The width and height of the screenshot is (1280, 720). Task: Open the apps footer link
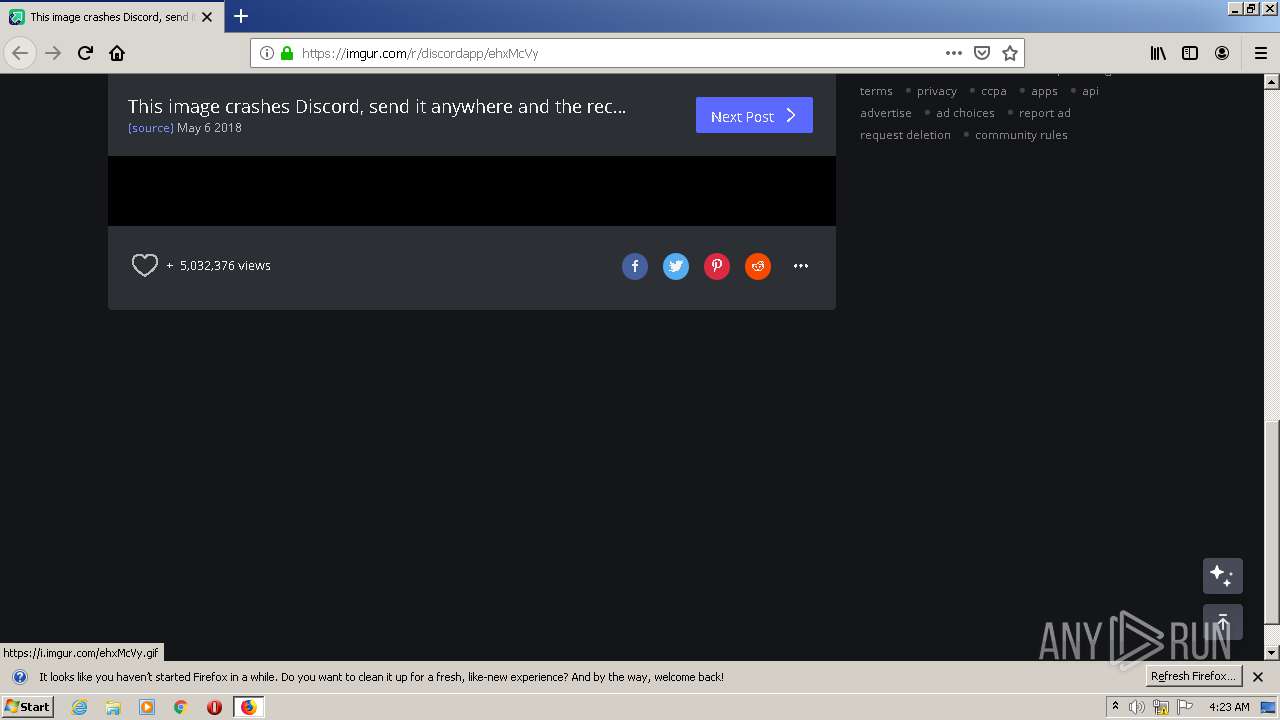point(1045,91)
